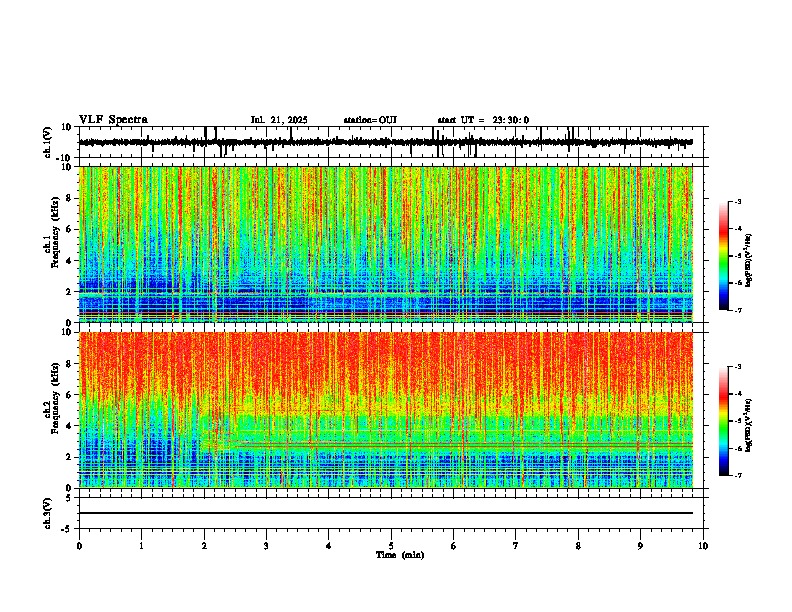792x612 pixels.
Task: Click the log(PSD) label beside ch.2 colorbar
Action: 748,425
